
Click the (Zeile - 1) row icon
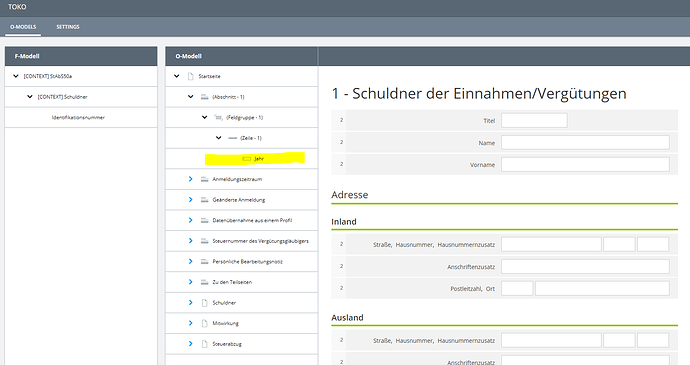pyautogui.click(x=232, y=138)
